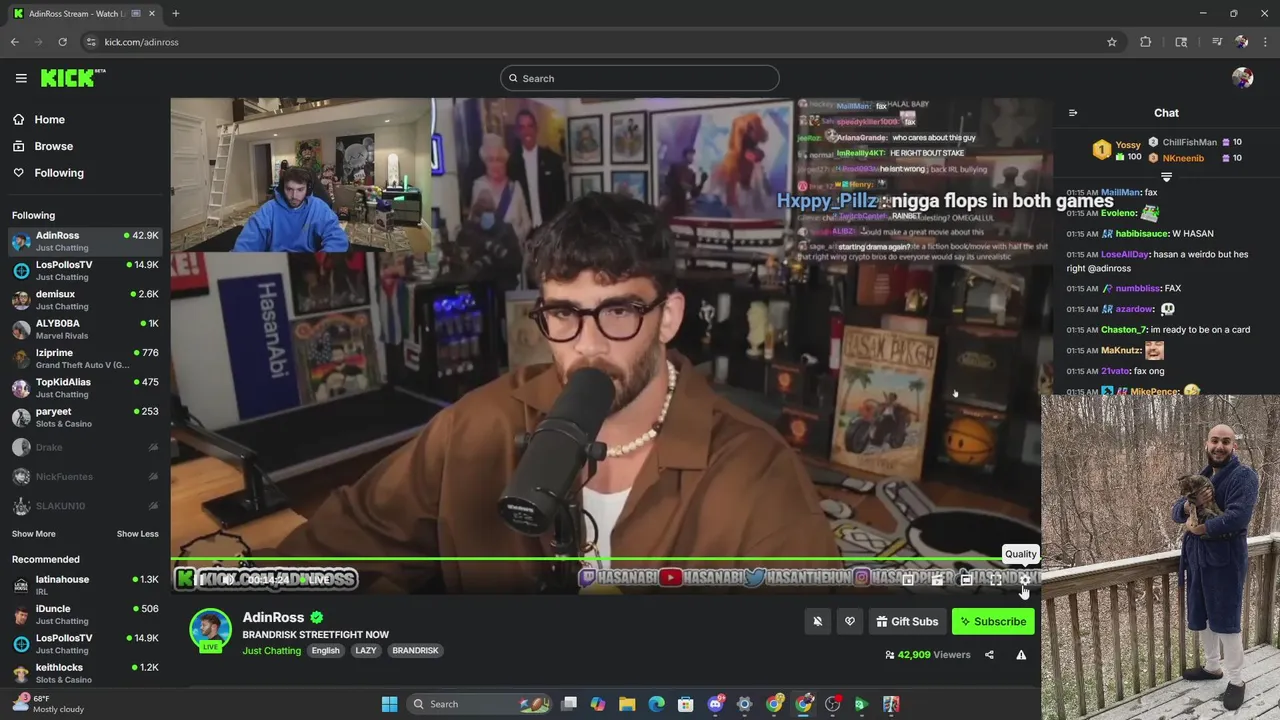
Task: Click the green Subscribe button
Action: pos(993,621)
